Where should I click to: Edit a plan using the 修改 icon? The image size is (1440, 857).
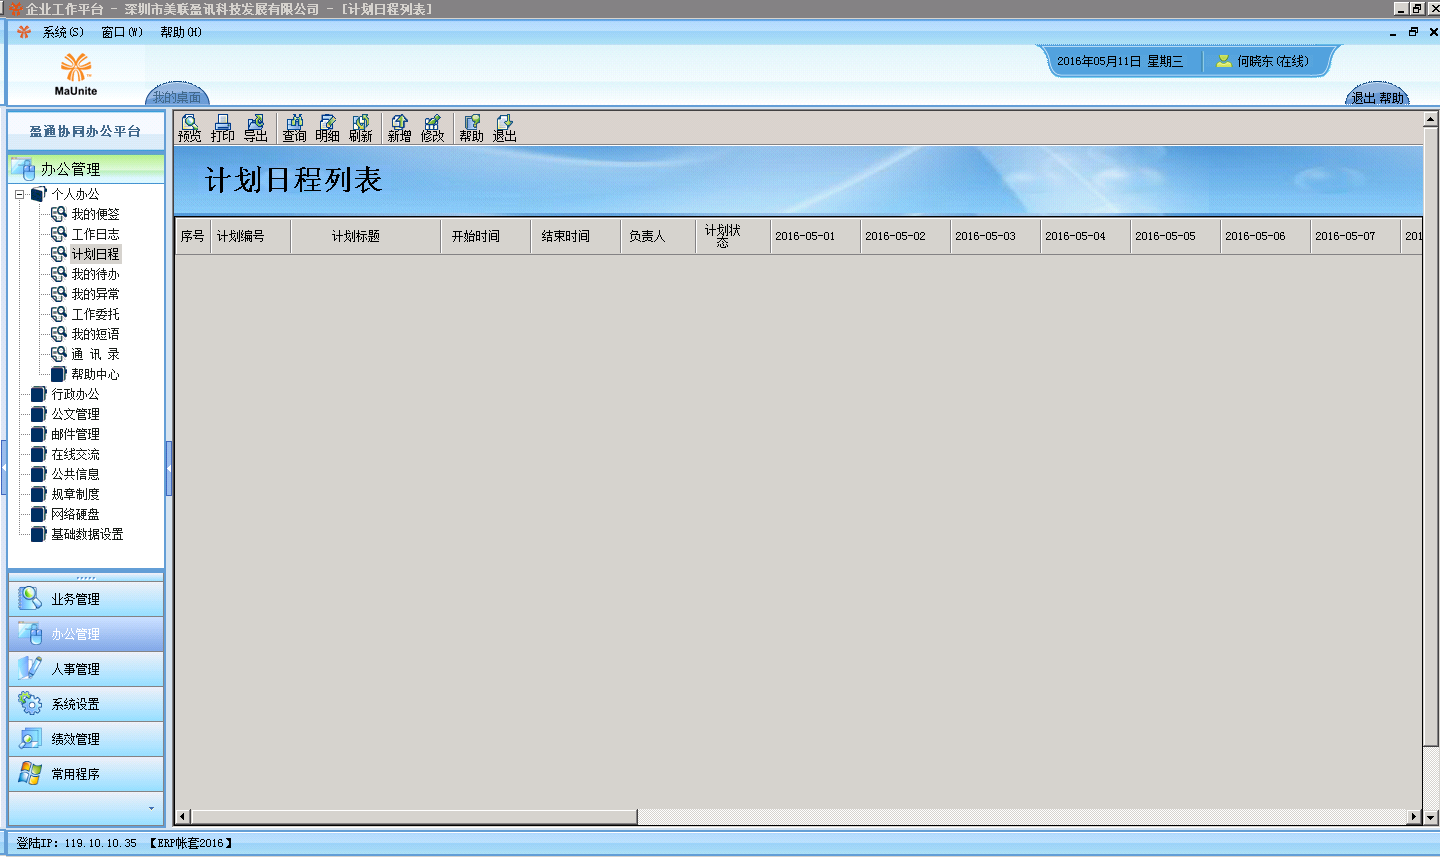point(432,128)
